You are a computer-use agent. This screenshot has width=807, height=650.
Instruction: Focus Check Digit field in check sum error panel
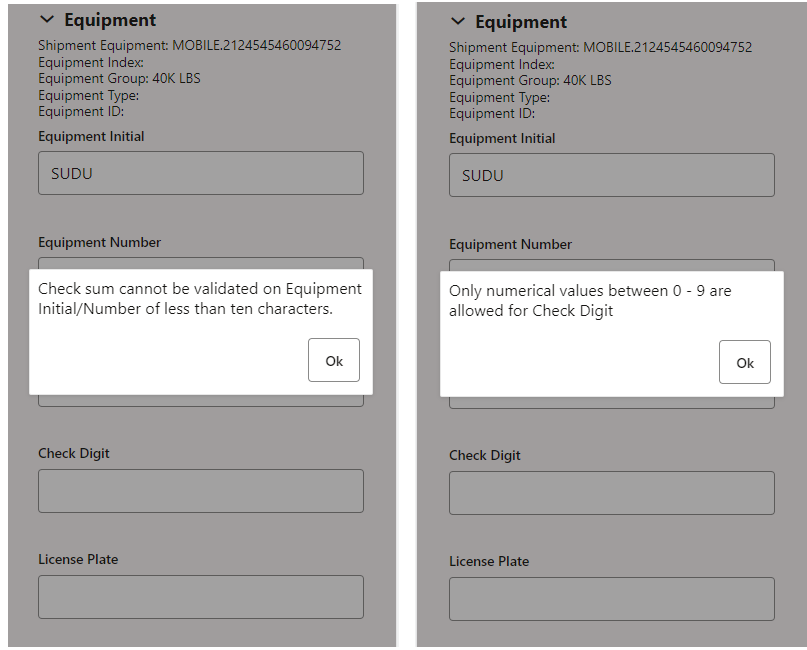click(201, 491)
